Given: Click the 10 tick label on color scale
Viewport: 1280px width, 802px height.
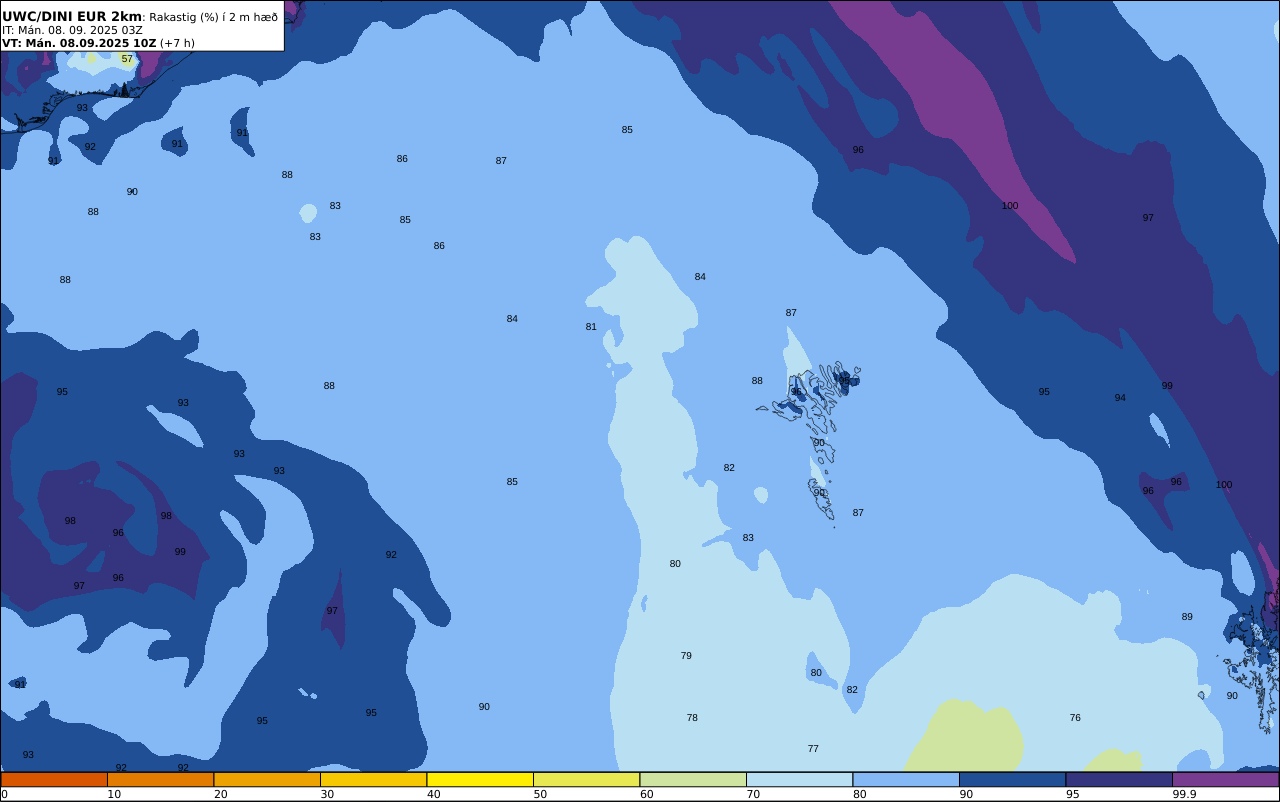Looking at the screenshot, I should tap(114, 794).
